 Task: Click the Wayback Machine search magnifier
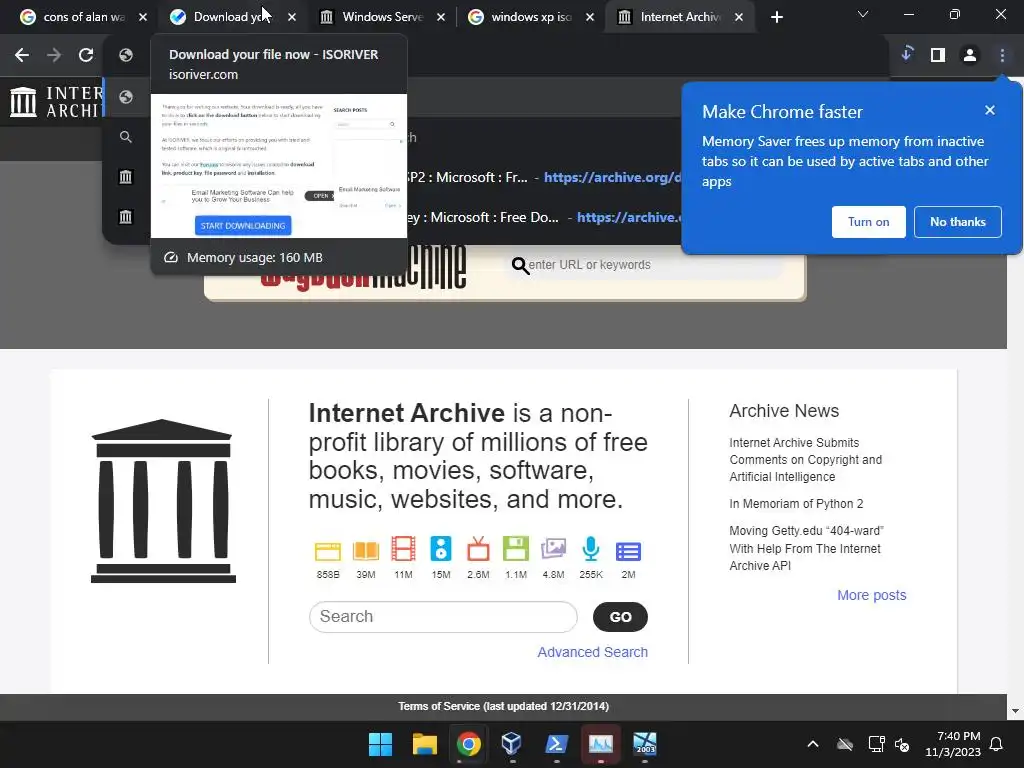tap(520, 265)
